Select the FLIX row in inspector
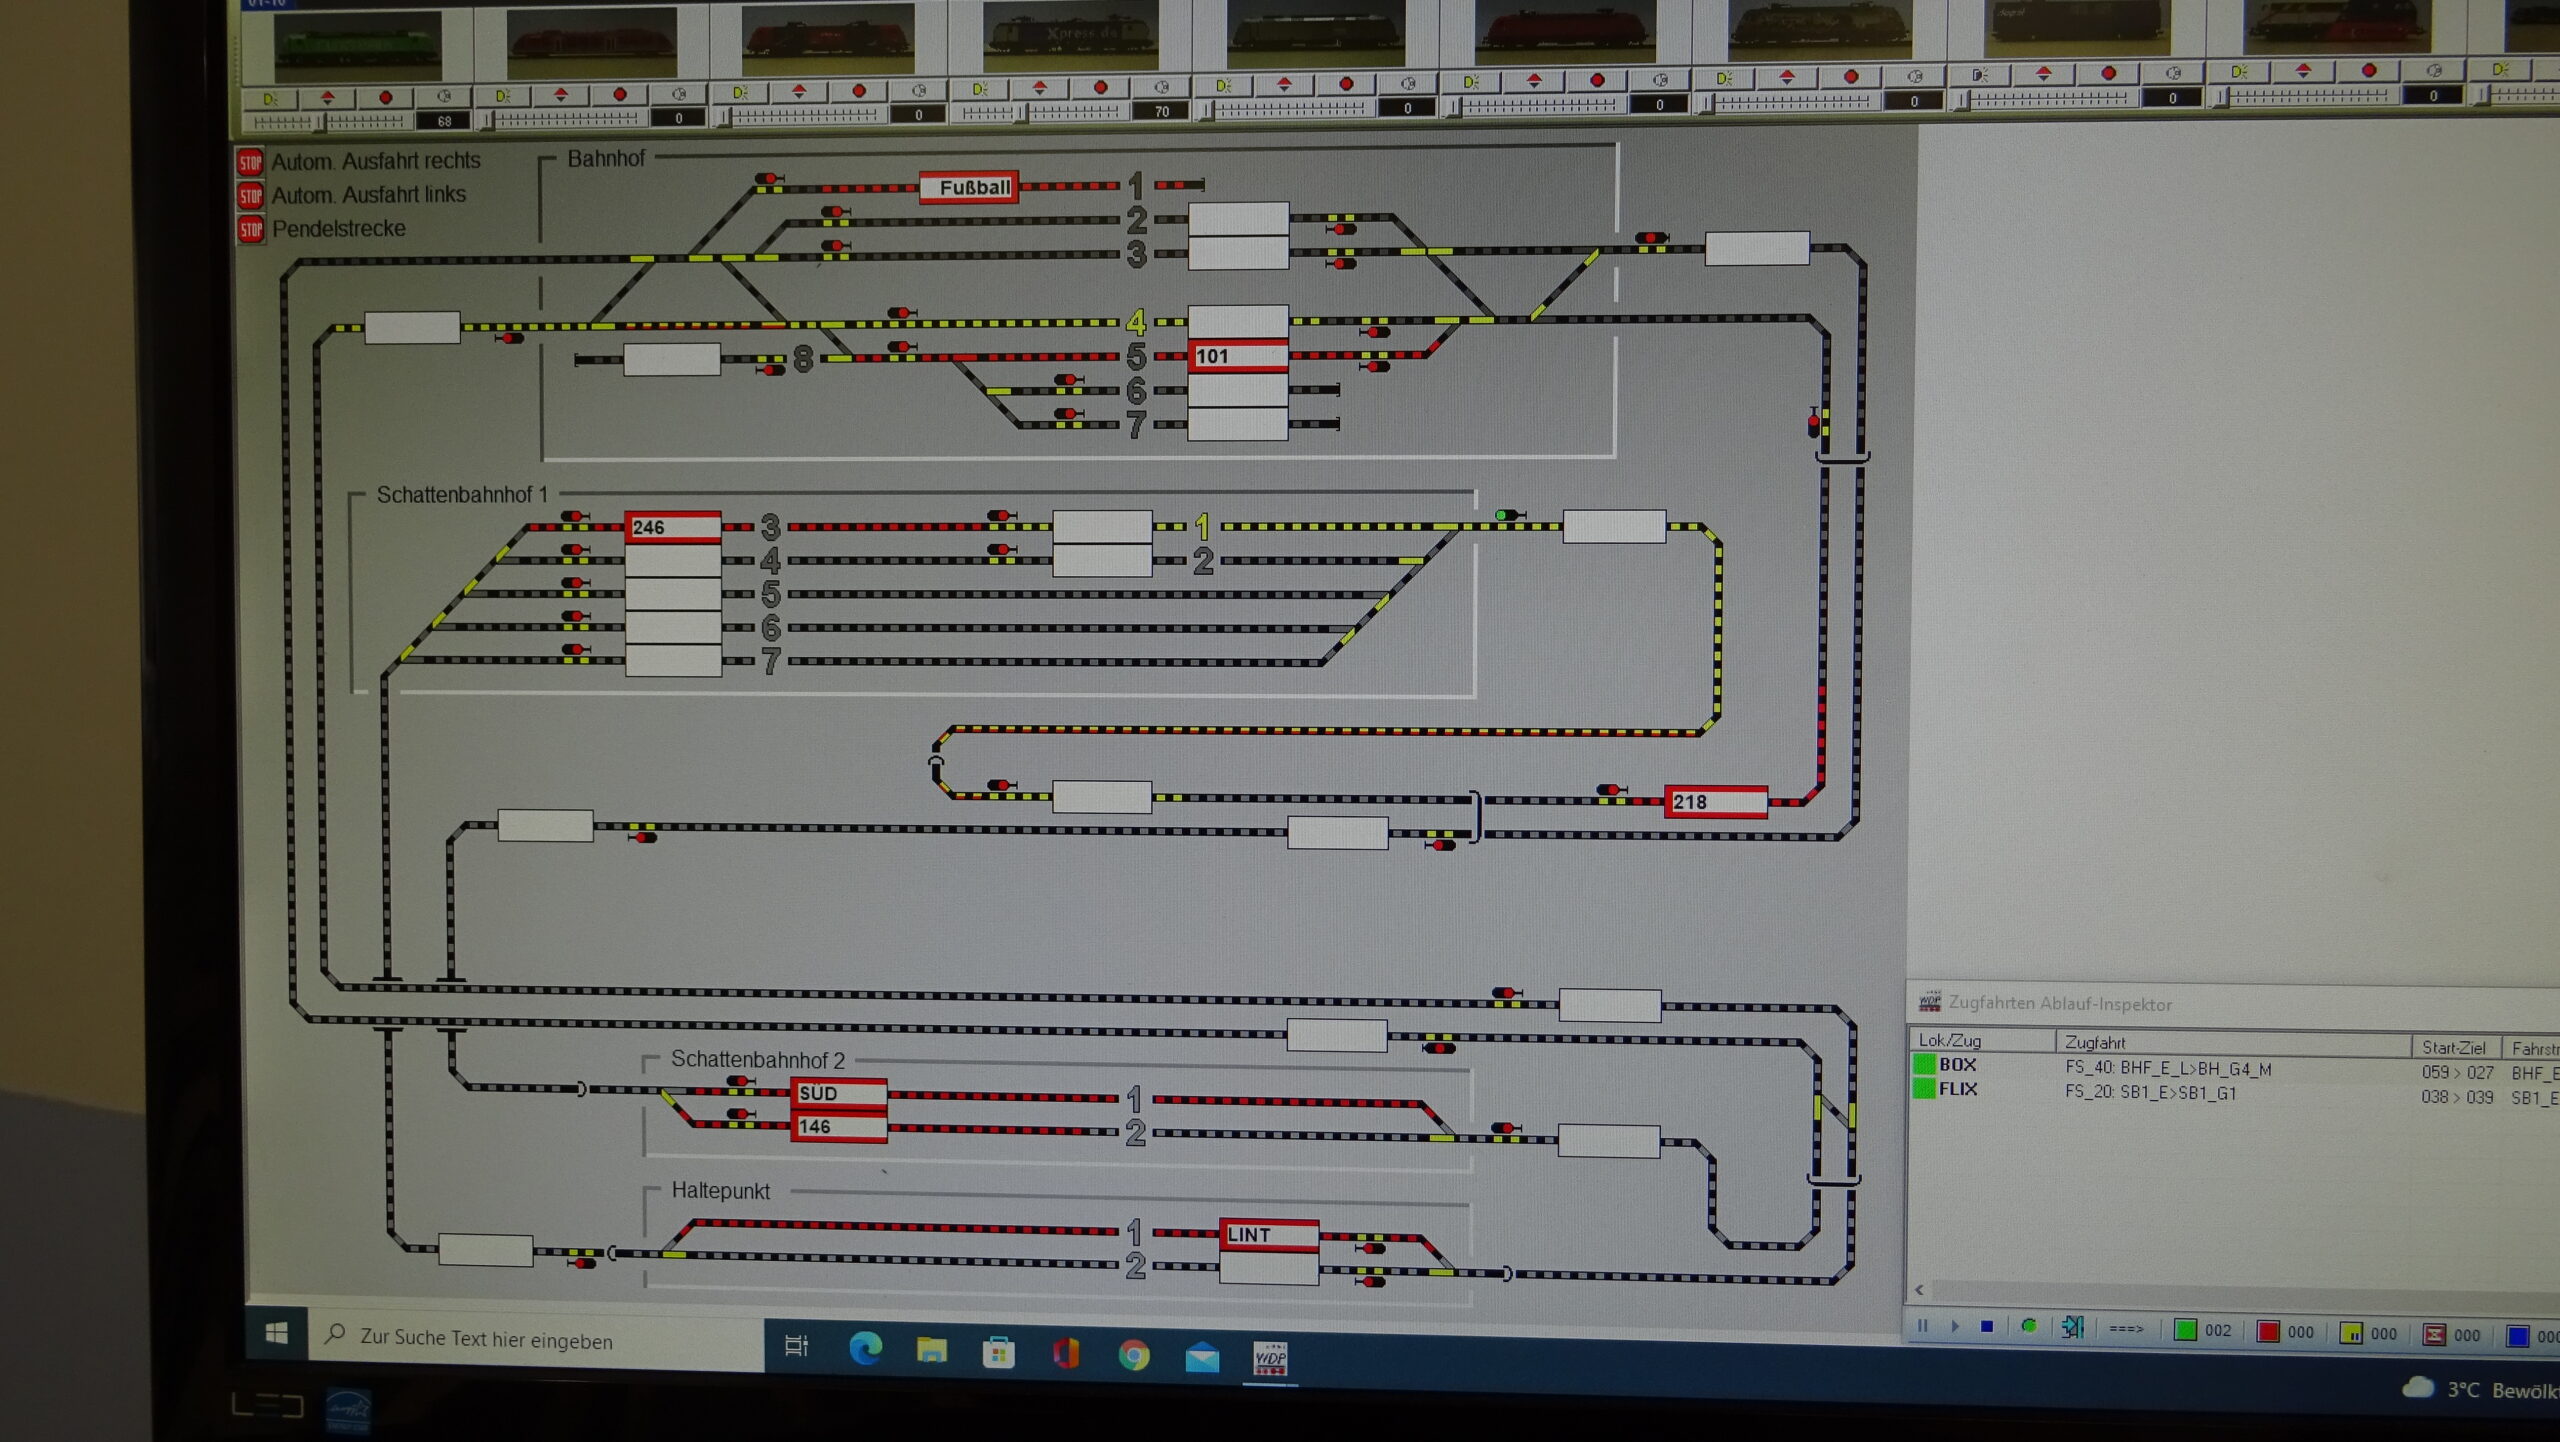 2234,1093
